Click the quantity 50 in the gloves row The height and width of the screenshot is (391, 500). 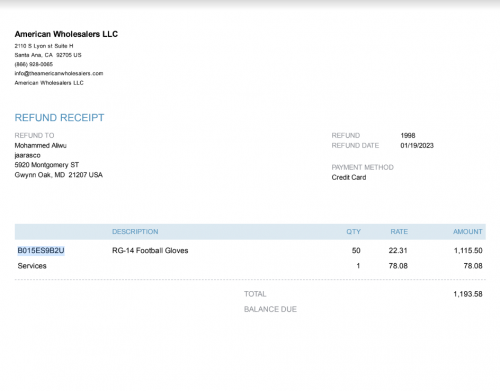coord(356,250)
